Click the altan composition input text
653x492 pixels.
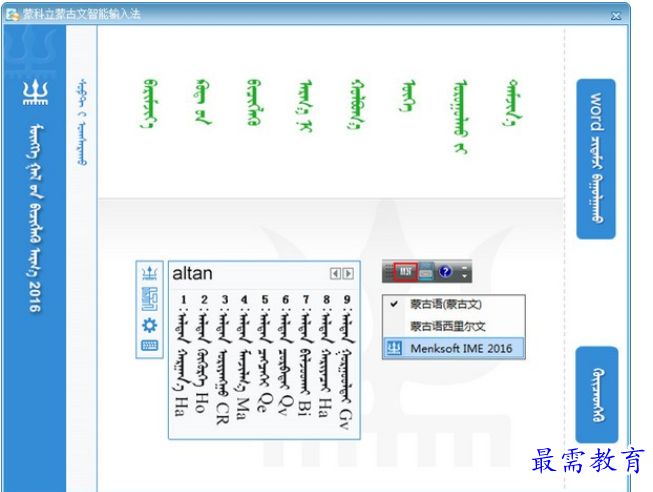tap(192, 274)
